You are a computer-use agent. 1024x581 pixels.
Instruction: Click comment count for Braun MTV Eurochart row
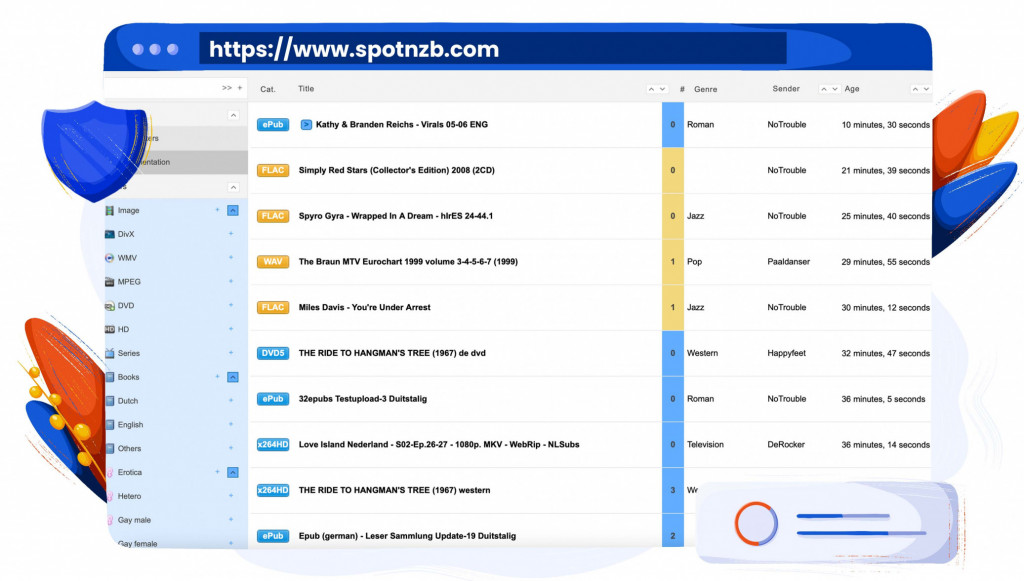(673, 261)
